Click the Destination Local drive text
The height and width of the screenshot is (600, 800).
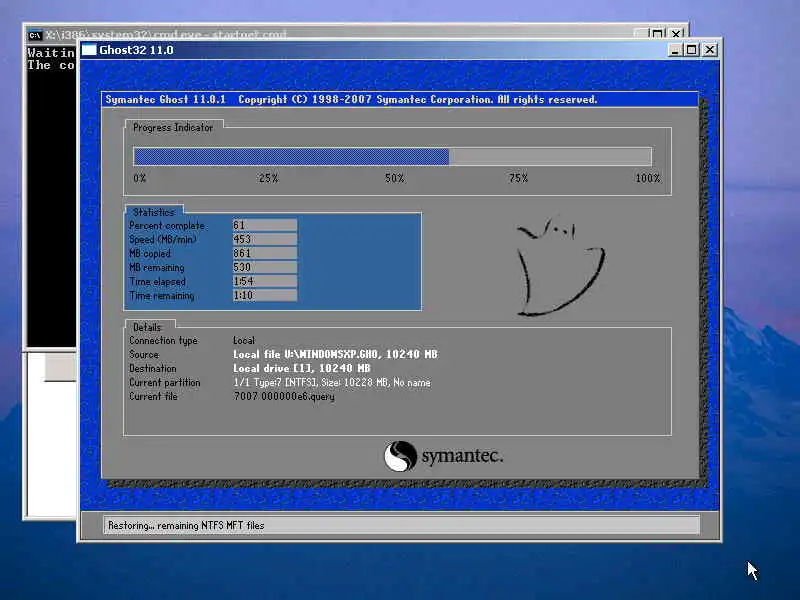[302, 368]
